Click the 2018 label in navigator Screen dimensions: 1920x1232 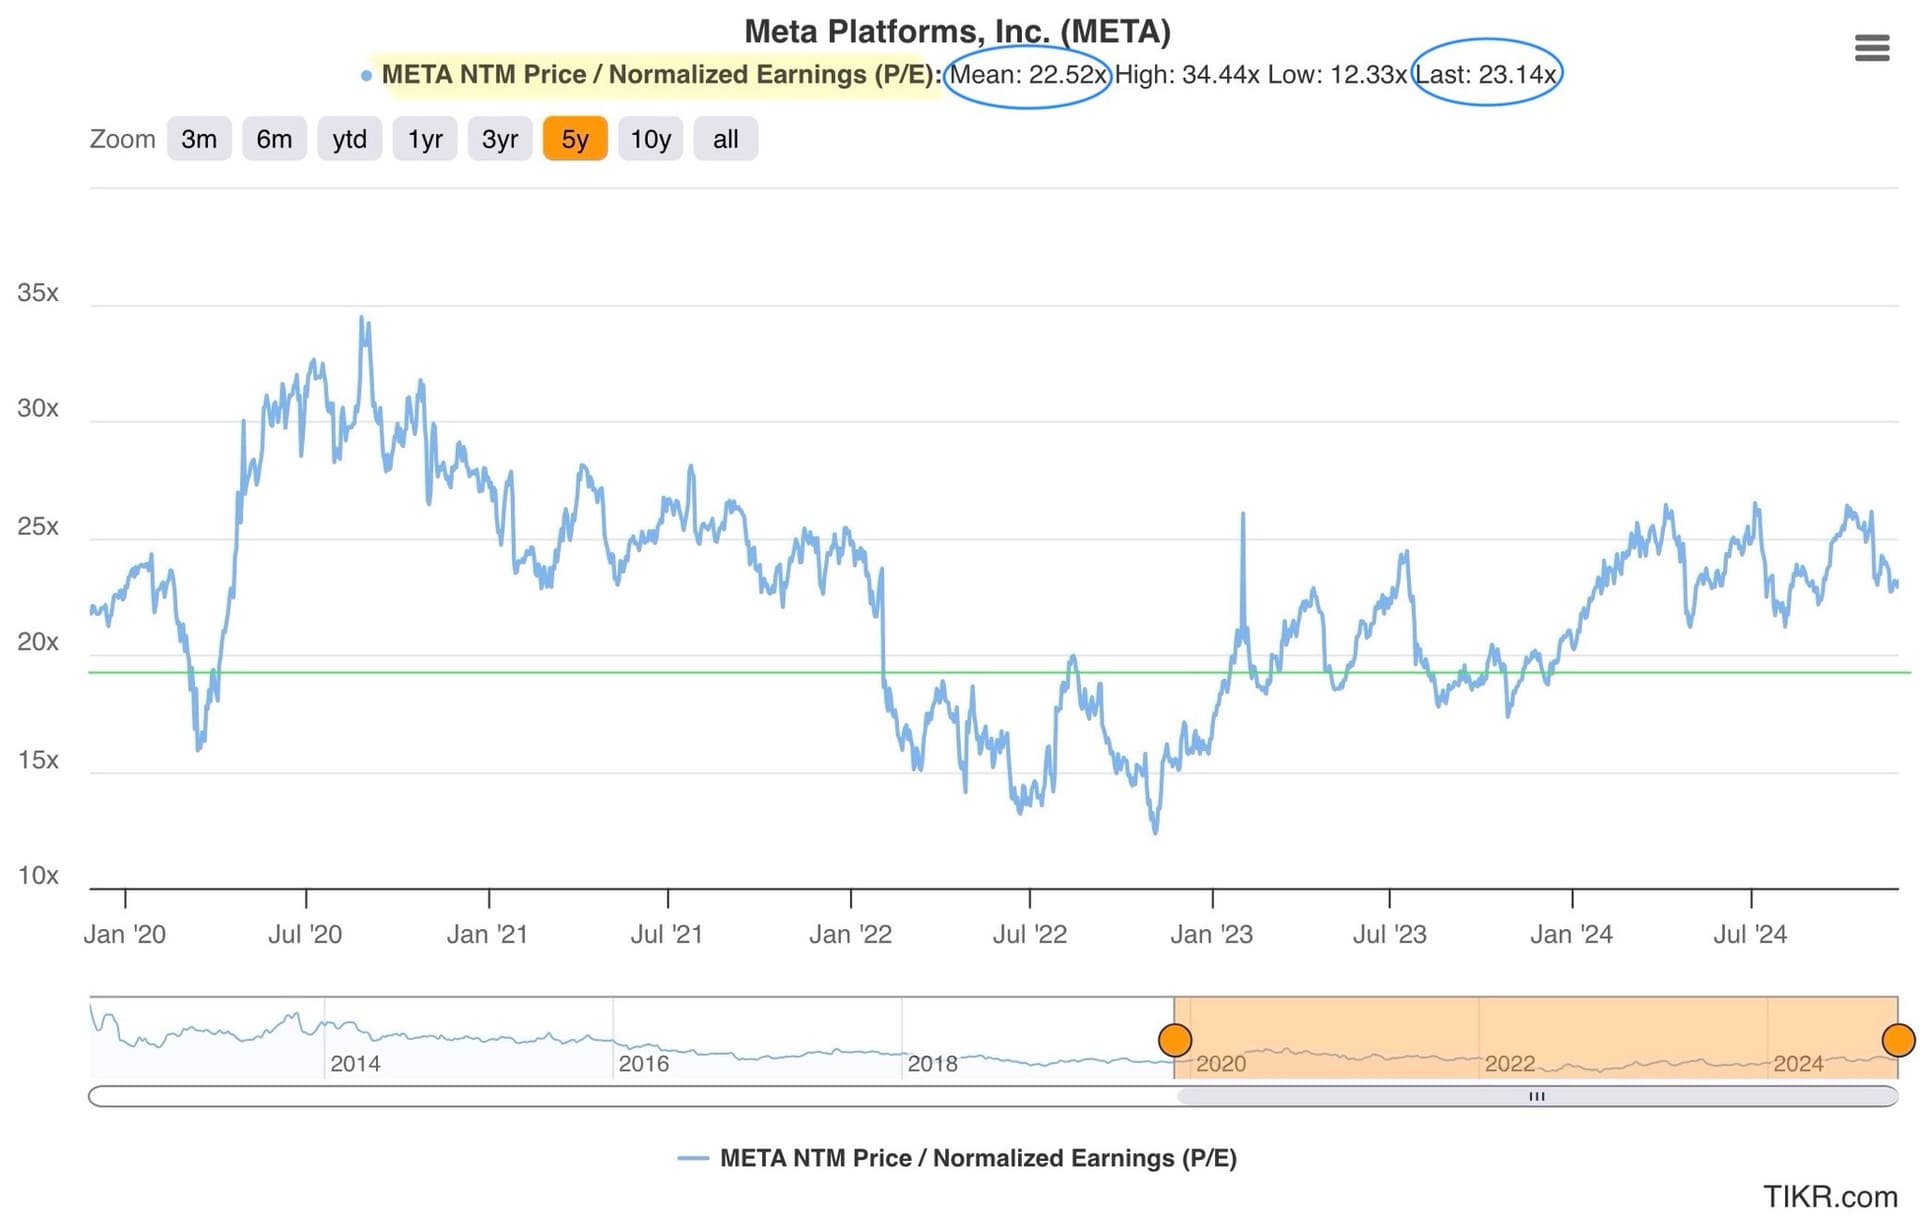(932, 1063)
